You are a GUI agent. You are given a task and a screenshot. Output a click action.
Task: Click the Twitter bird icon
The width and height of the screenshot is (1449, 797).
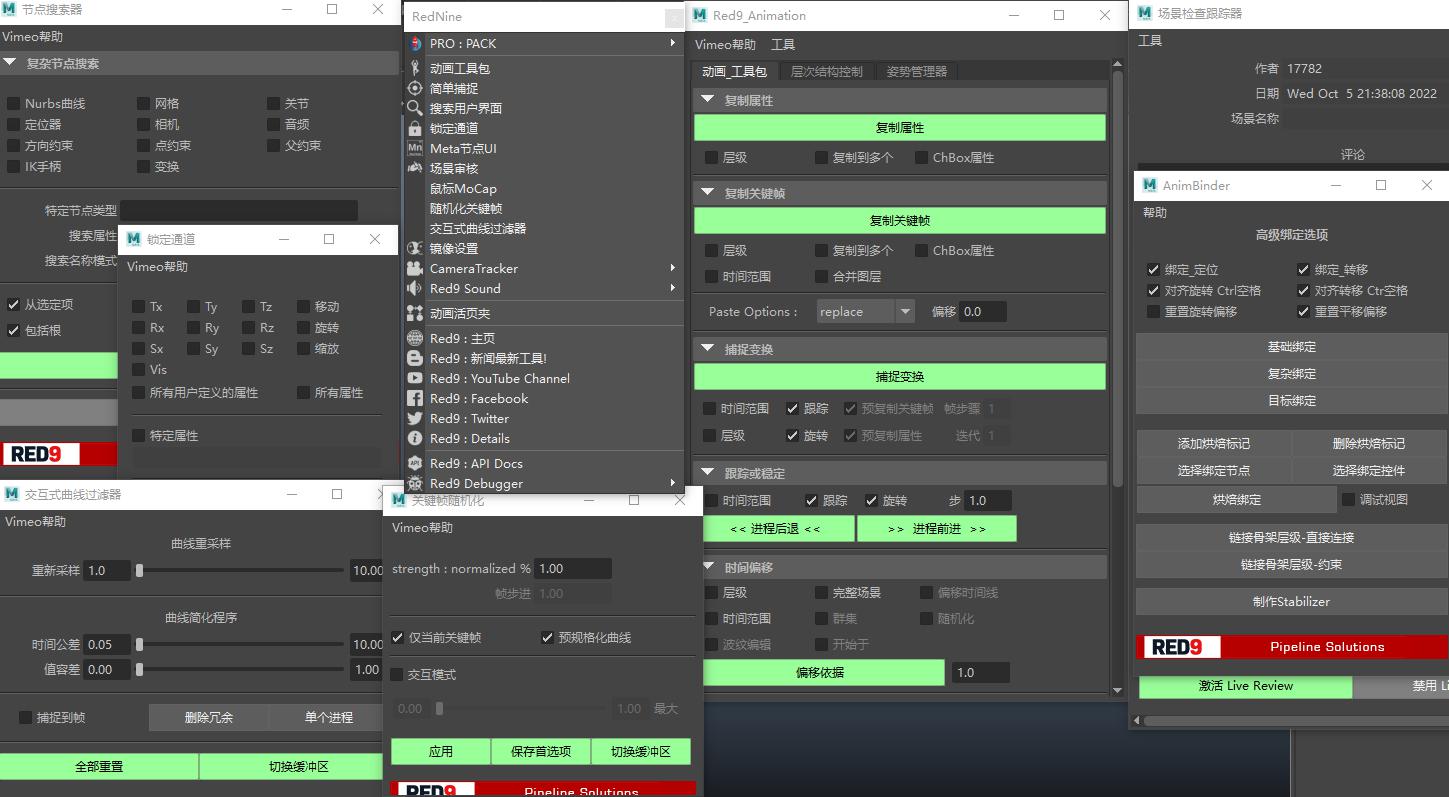tap(415, 419)
